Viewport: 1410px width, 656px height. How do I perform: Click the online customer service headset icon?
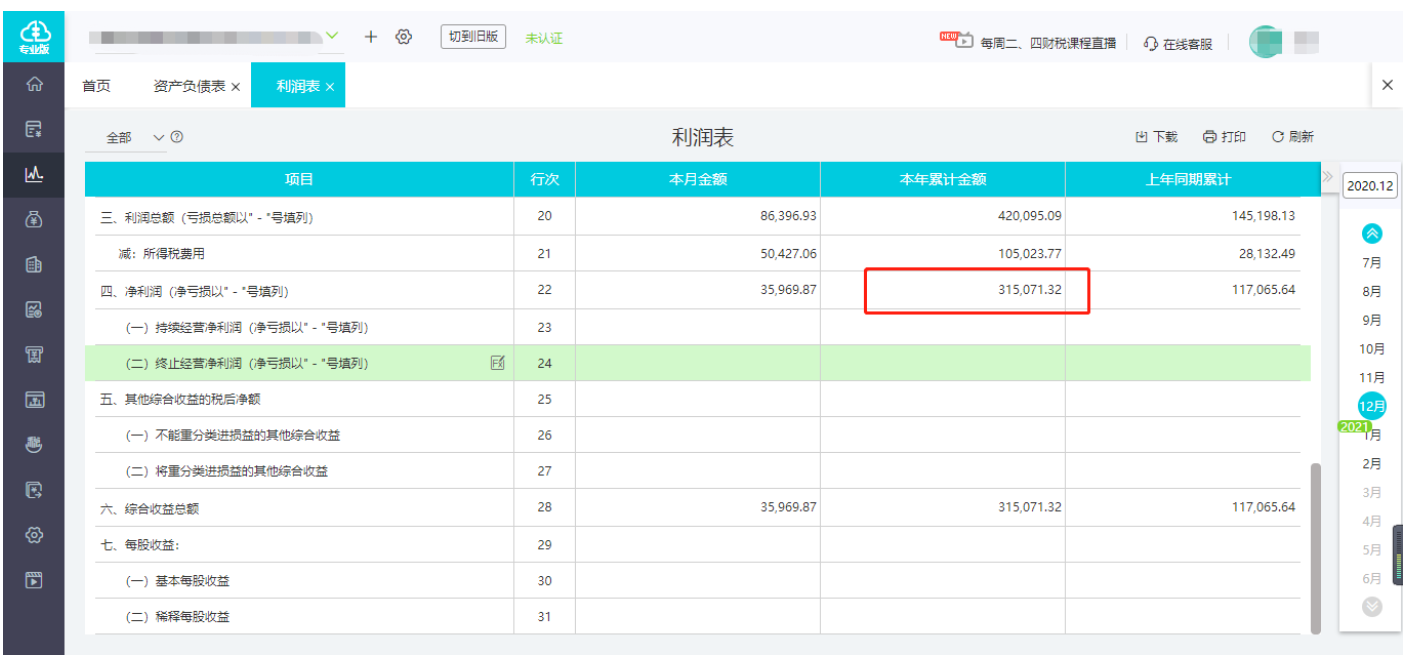point(1151,44)
